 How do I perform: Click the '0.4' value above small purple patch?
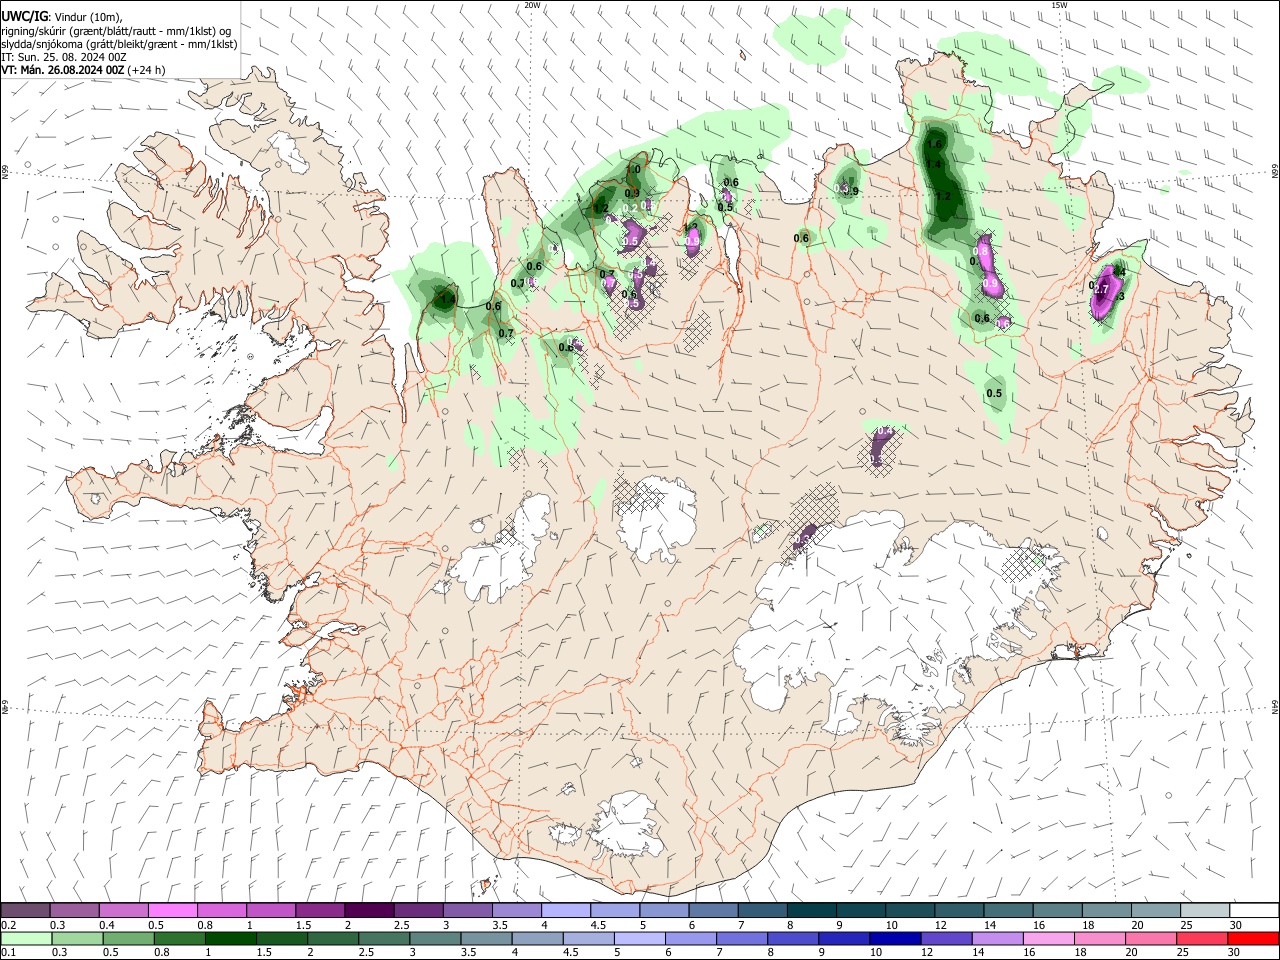tap(884, 431)
